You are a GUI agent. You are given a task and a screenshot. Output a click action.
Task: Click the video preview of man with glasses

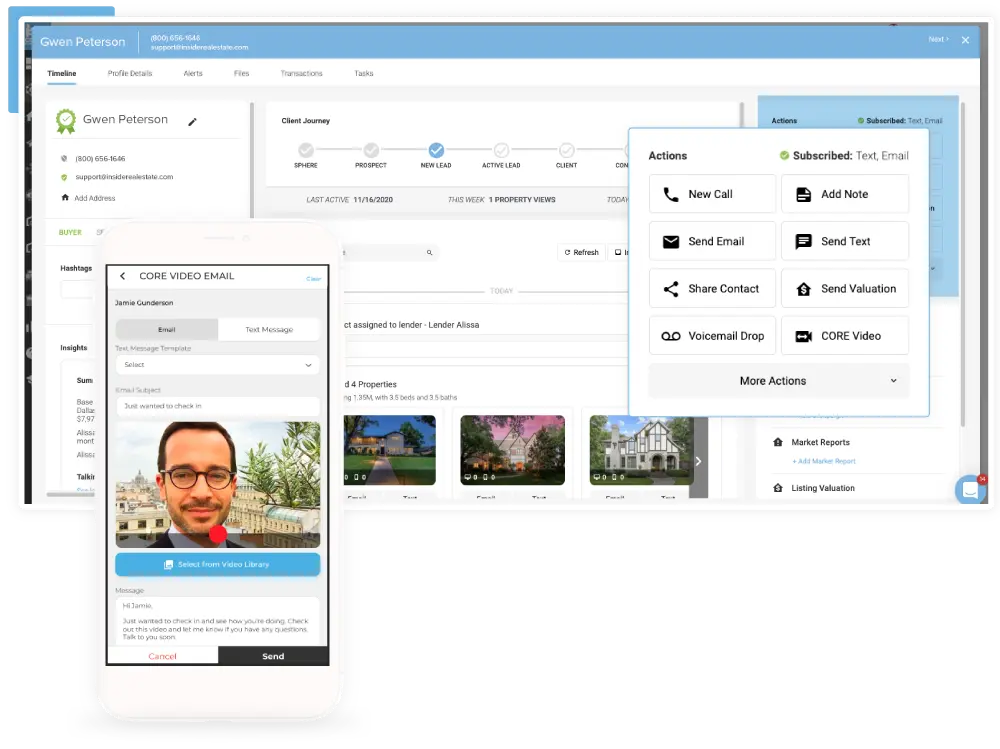(217, 484)
